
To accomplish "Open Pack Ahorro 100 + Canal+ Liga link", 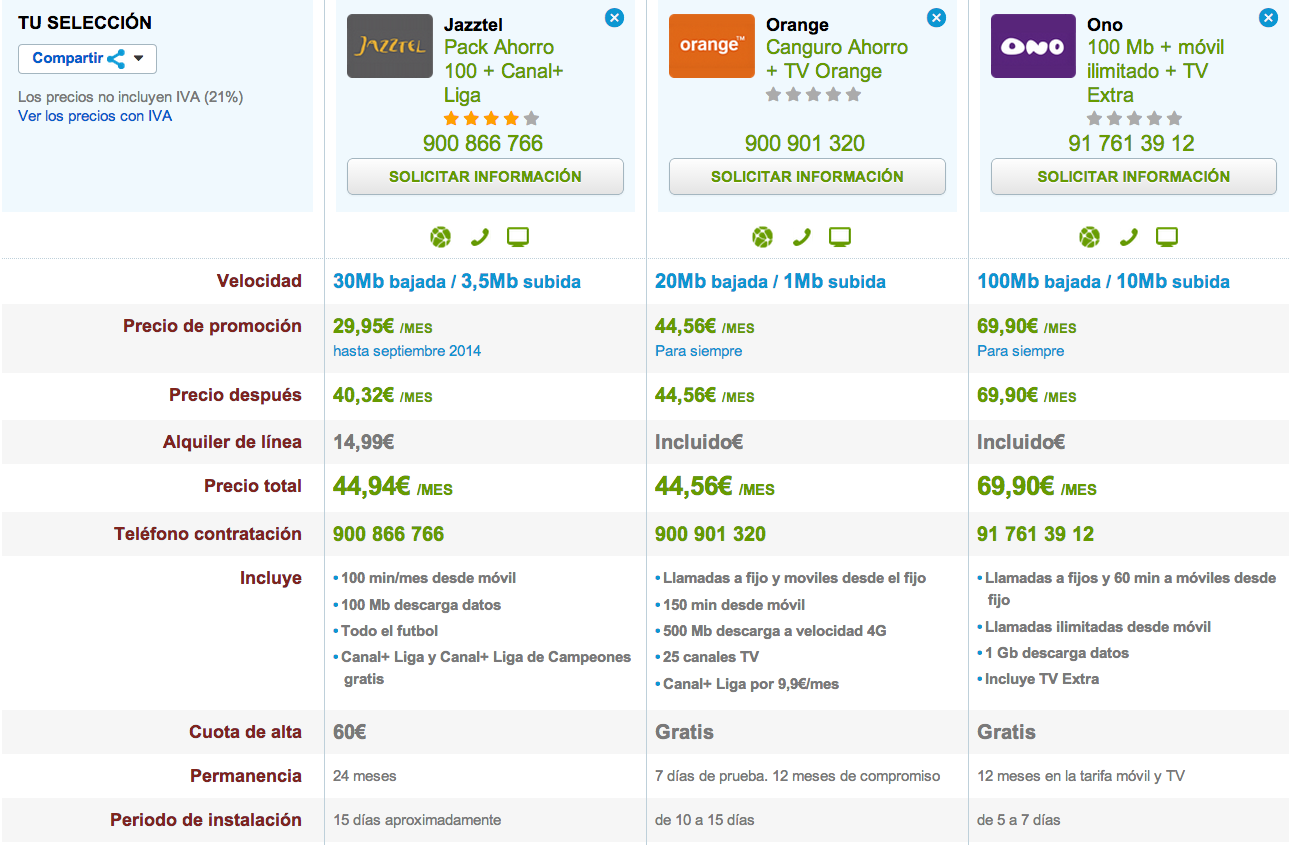I will [x=504, y=71].
